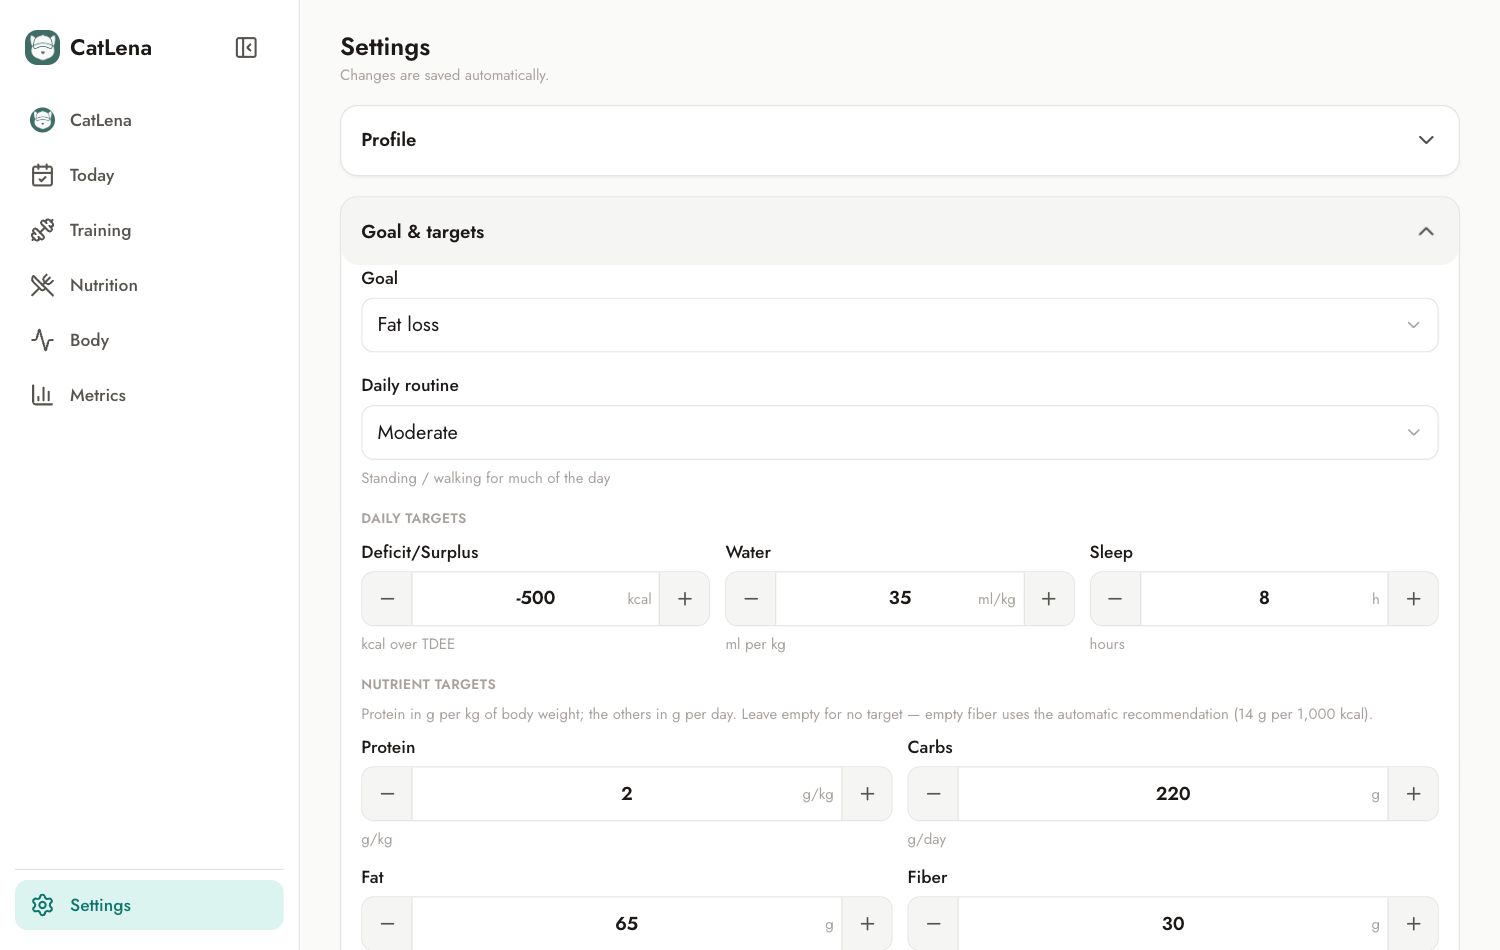Click the Water ml/kg input field
The width and height of the screenshot is (1500, 950).
click(x=900, y=599)
